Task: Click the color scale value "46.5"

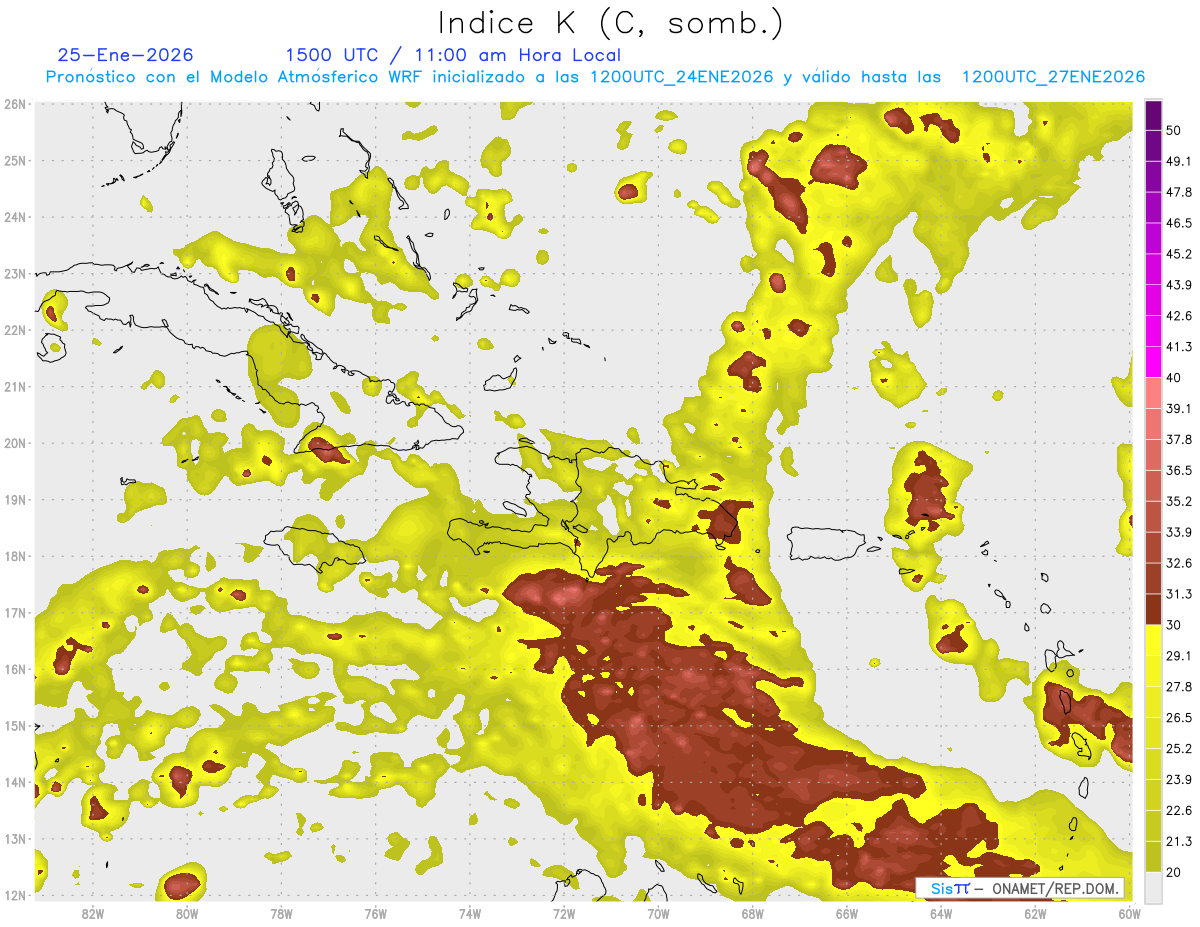Action: (x=1178, y=223)
